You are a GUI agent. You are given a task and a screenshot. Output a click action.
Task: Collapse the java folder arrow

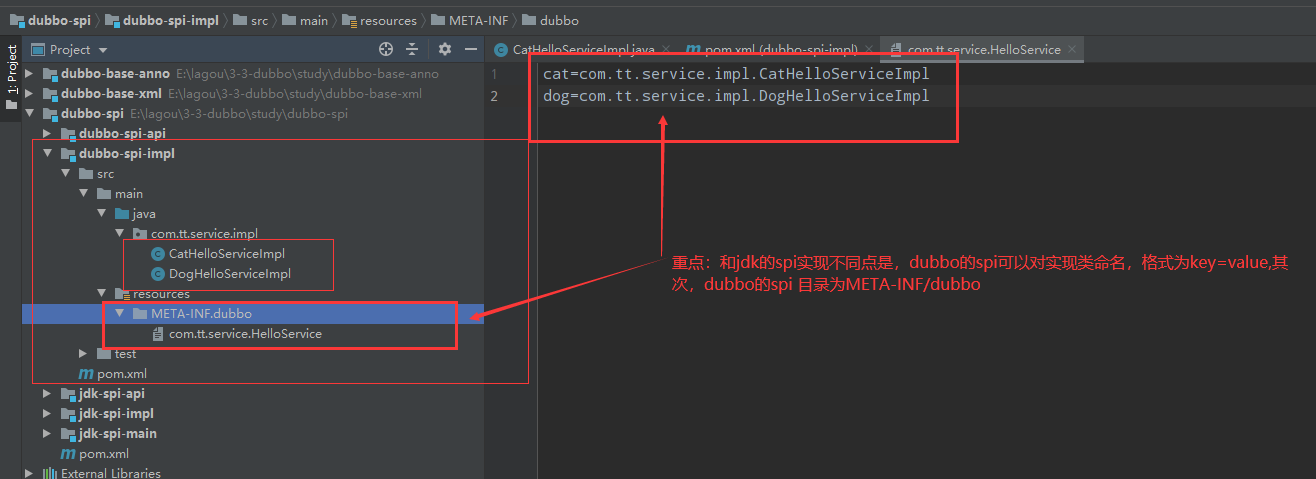[x=101, y=214]
